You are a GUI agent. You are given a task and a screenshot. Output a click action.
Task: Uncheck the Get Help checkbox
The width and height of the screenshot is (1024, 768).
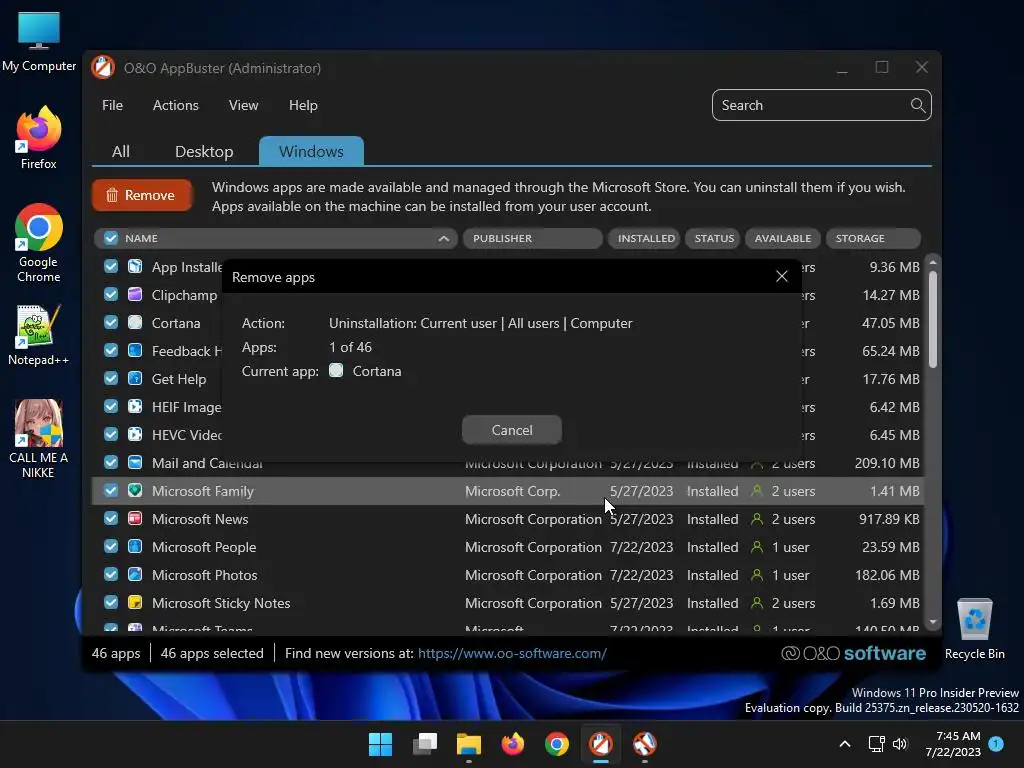111,379
